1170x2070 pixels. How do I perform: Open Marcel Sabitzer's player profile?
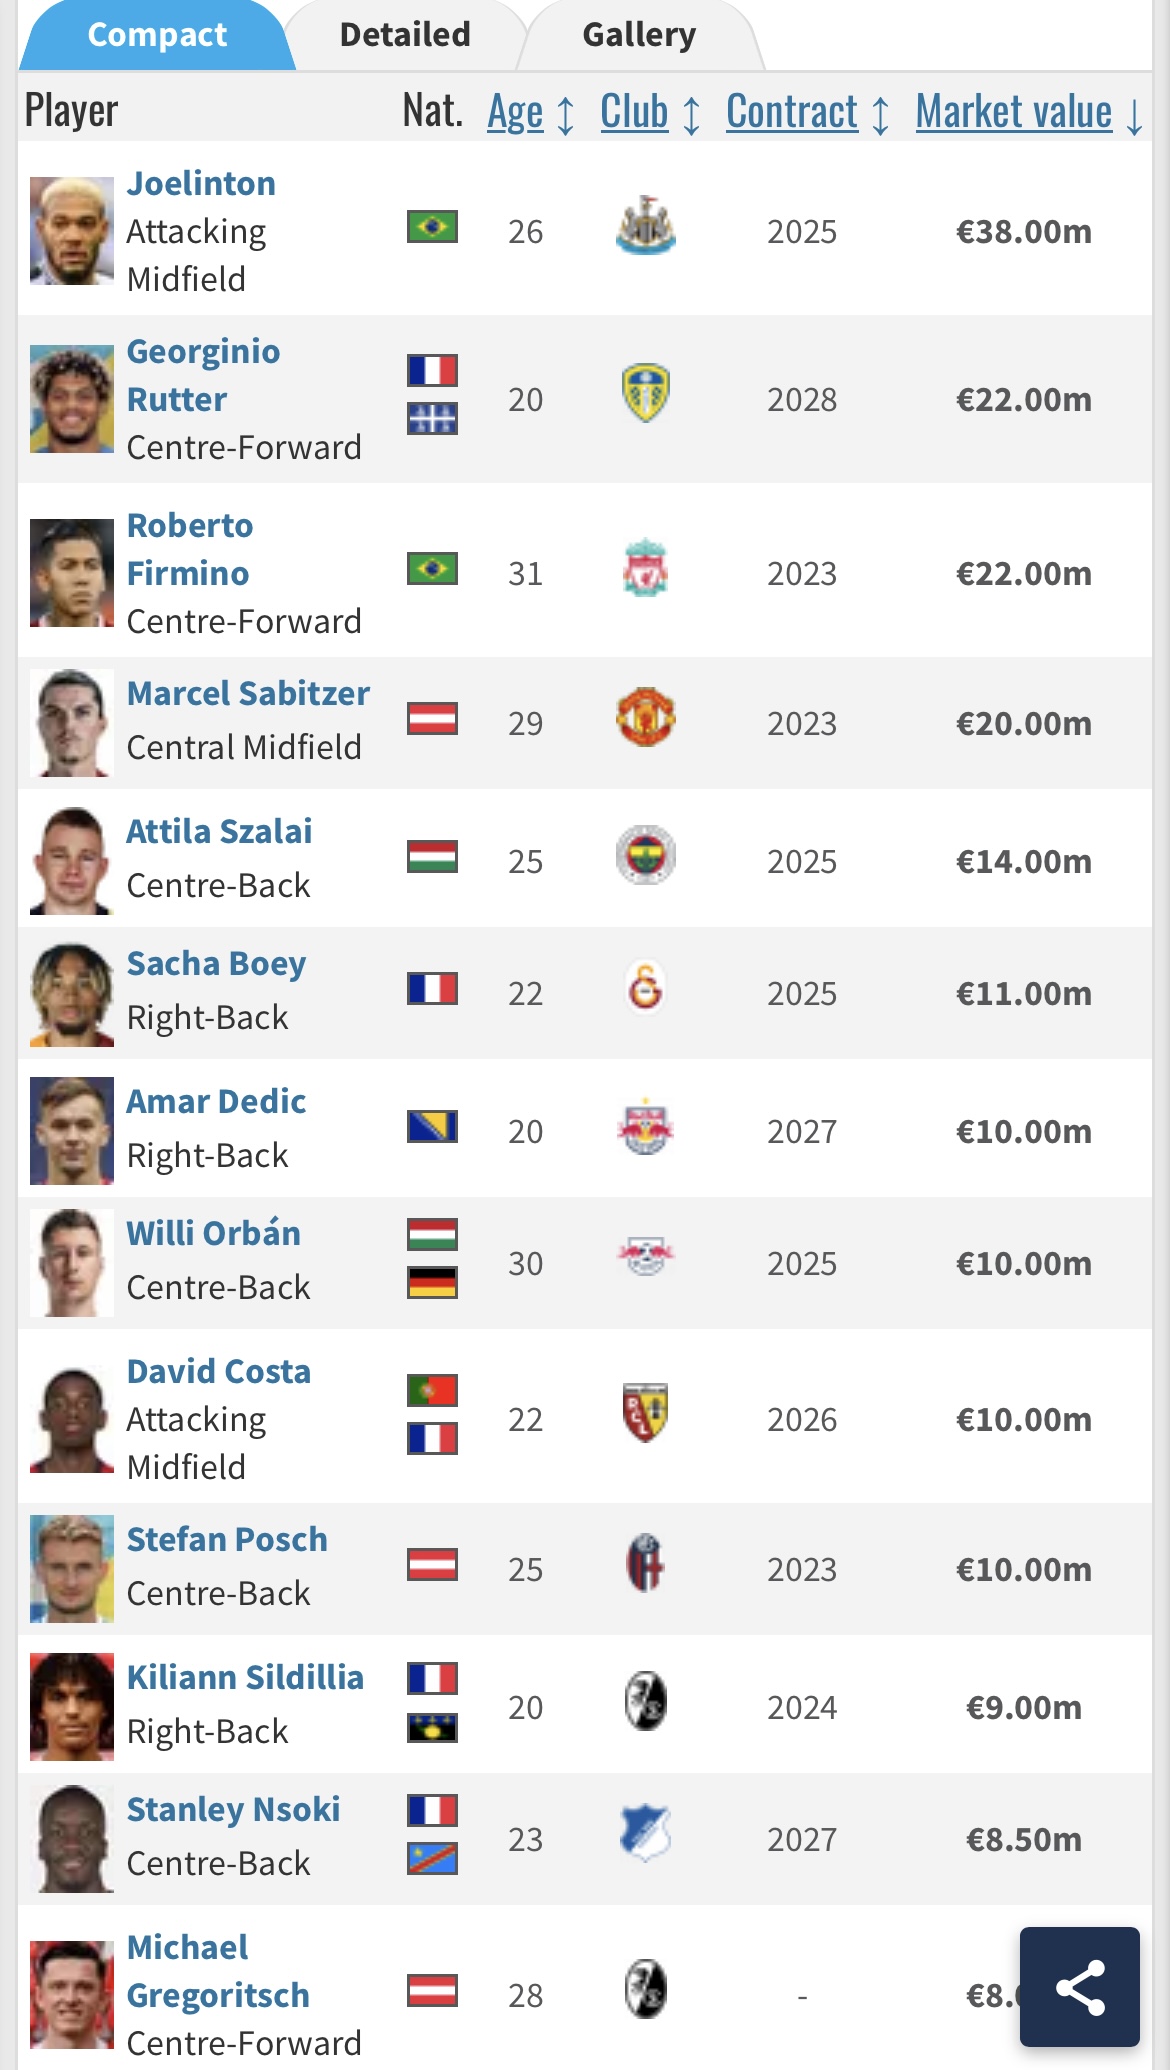(x=248, y=693)
